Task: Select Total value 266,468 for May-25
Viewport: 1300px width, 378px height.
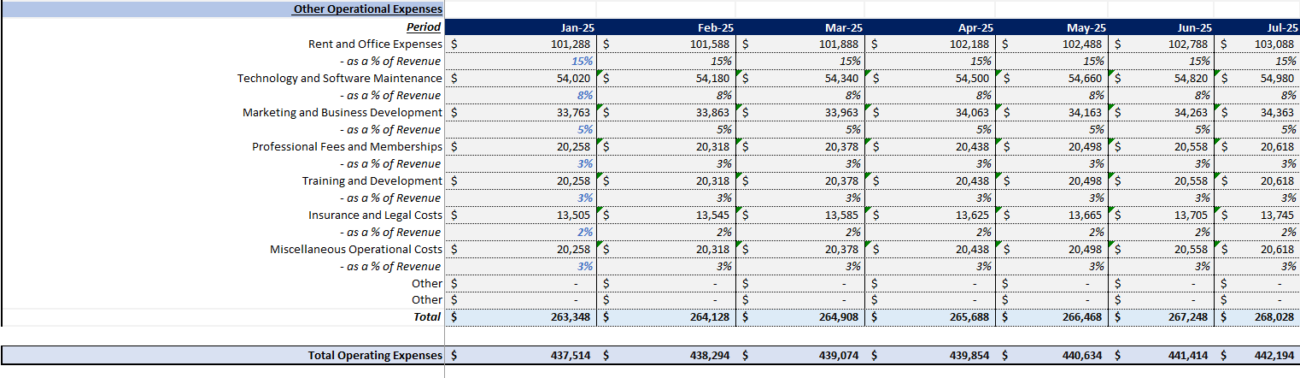Action: (1053, 316)
